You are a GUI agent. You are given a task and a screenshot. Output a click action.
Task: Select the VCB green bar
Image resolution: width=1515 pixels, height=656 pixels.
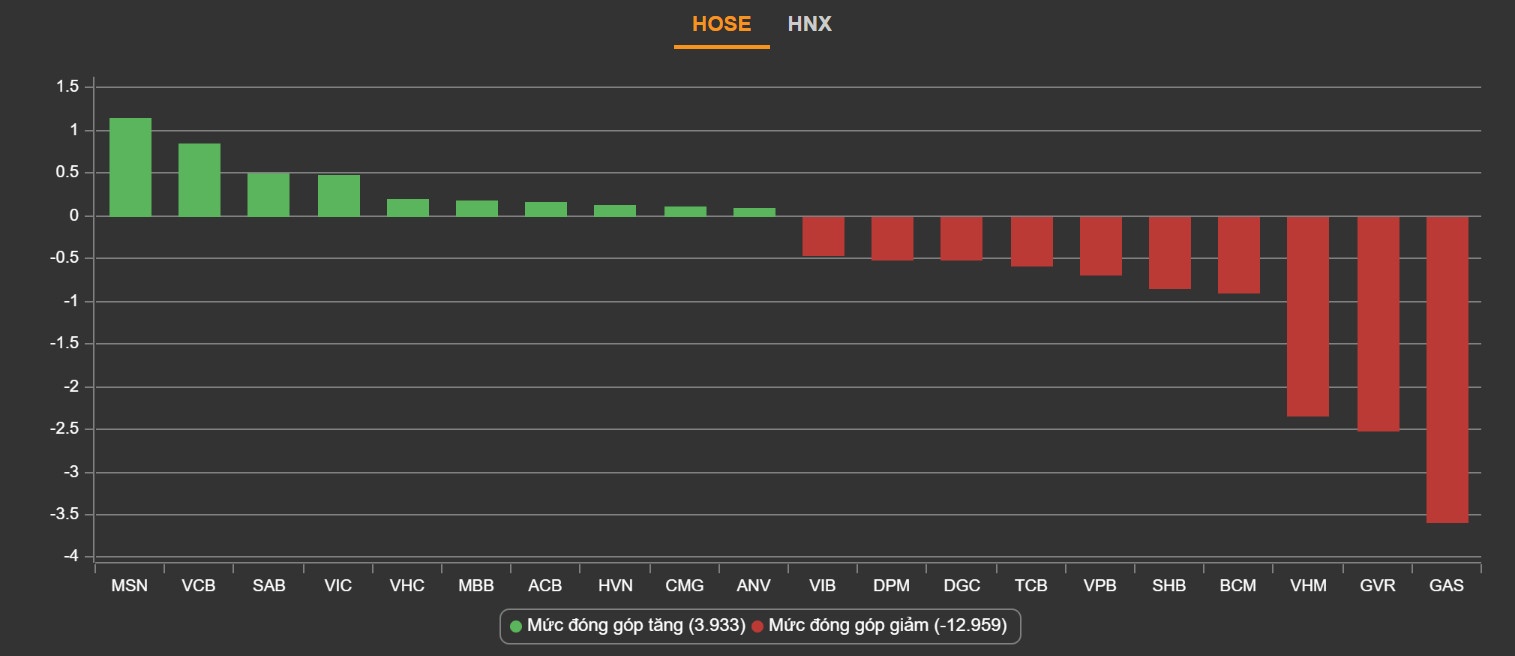[x=199, y=180]
